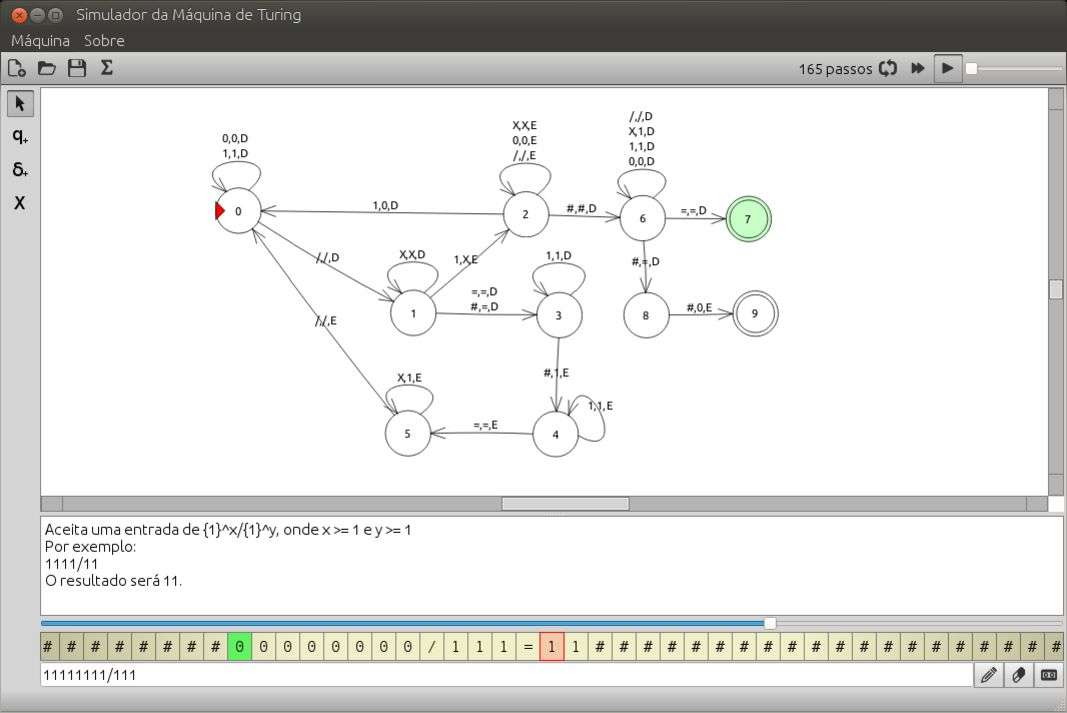
Task: Save the machine with floppy disk icon
Action: tap(76, 68)
